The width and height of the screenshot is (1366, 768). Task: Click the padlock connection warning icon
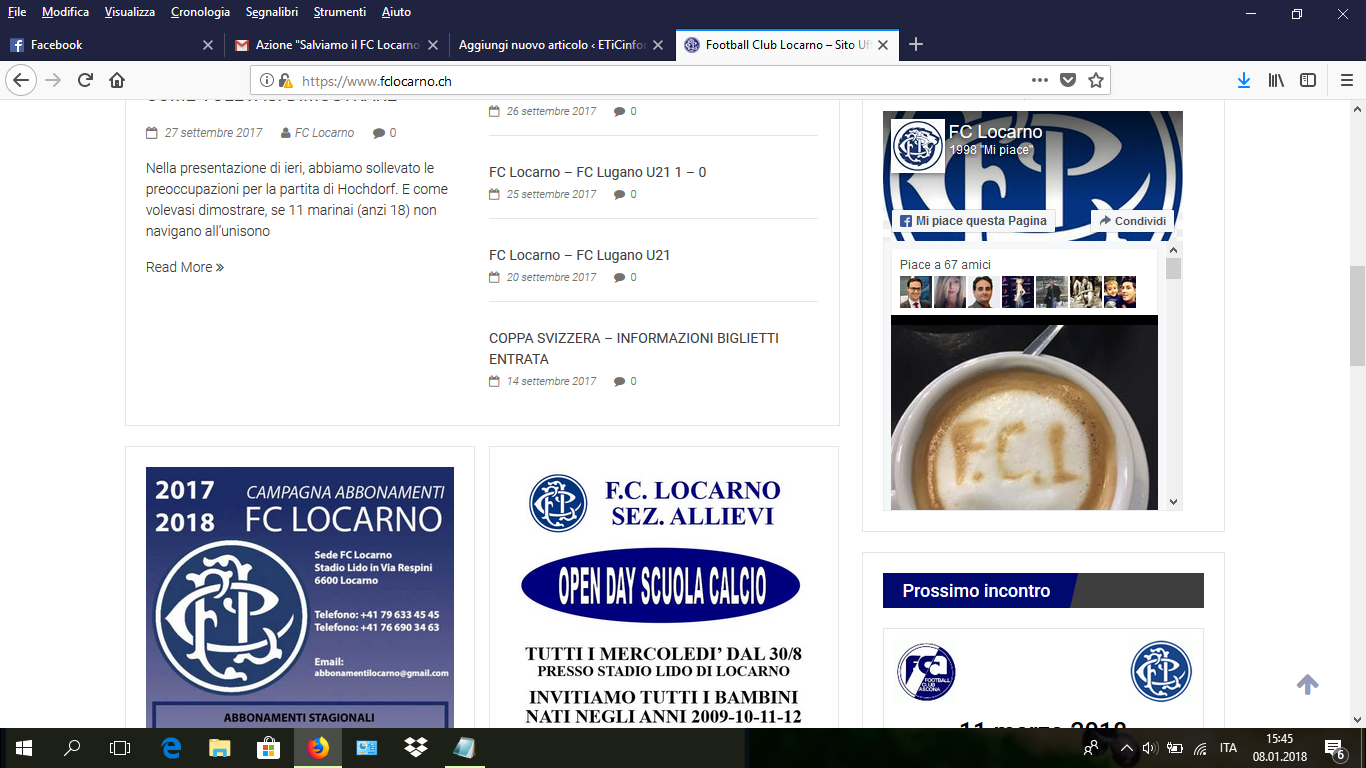click(285, 81)
